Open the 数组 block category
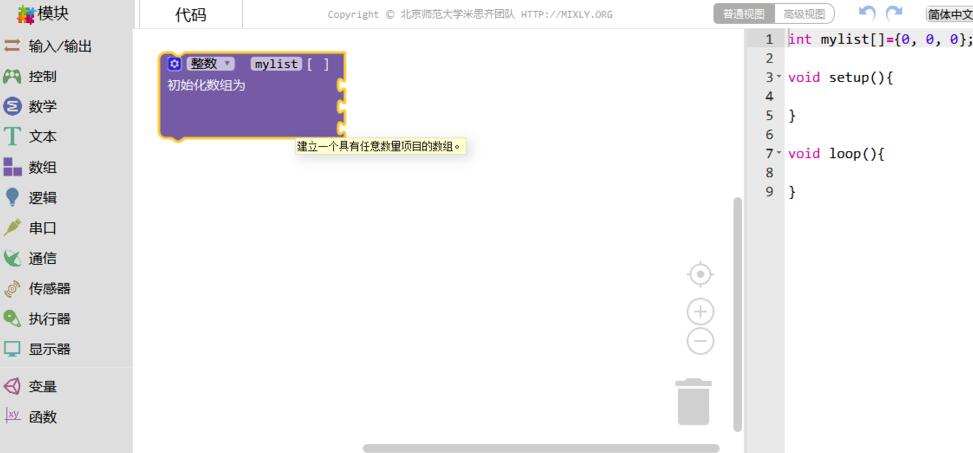 42,167
